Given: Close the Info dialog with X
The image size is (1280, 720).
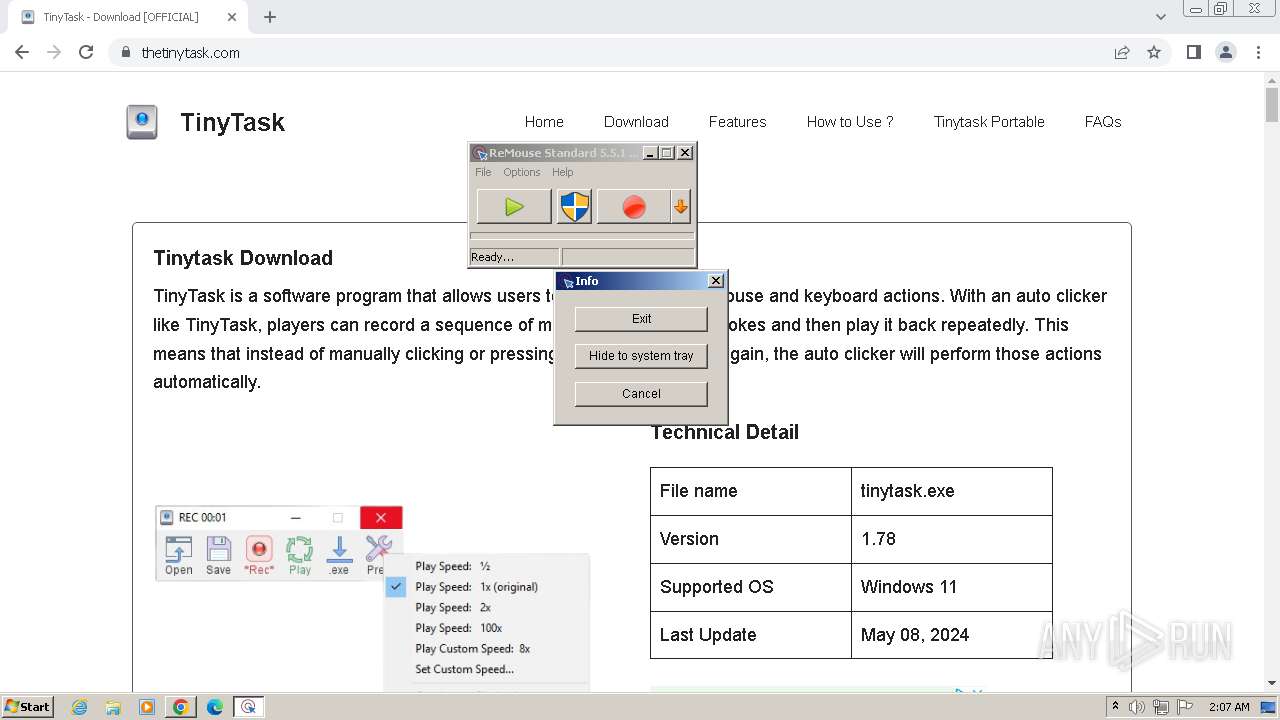Looking at the screenshot, I should click(716, 281).
